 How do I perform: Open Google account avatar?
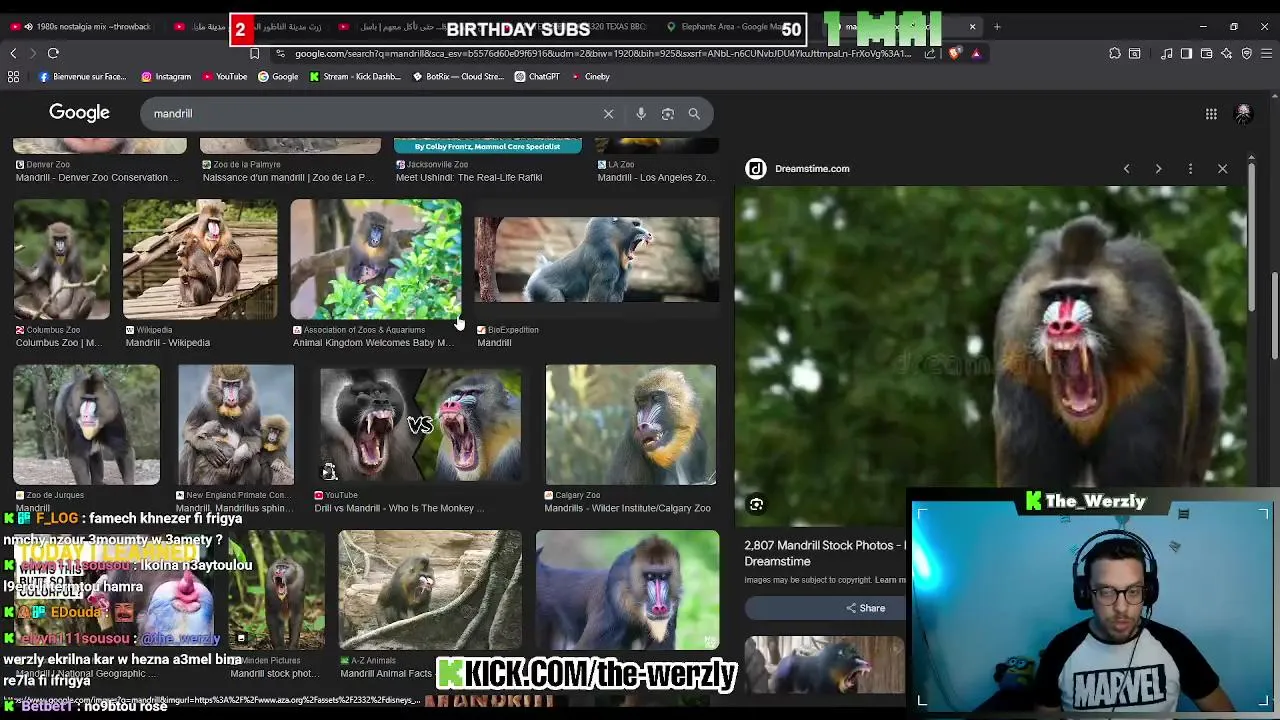(1244, 114)
